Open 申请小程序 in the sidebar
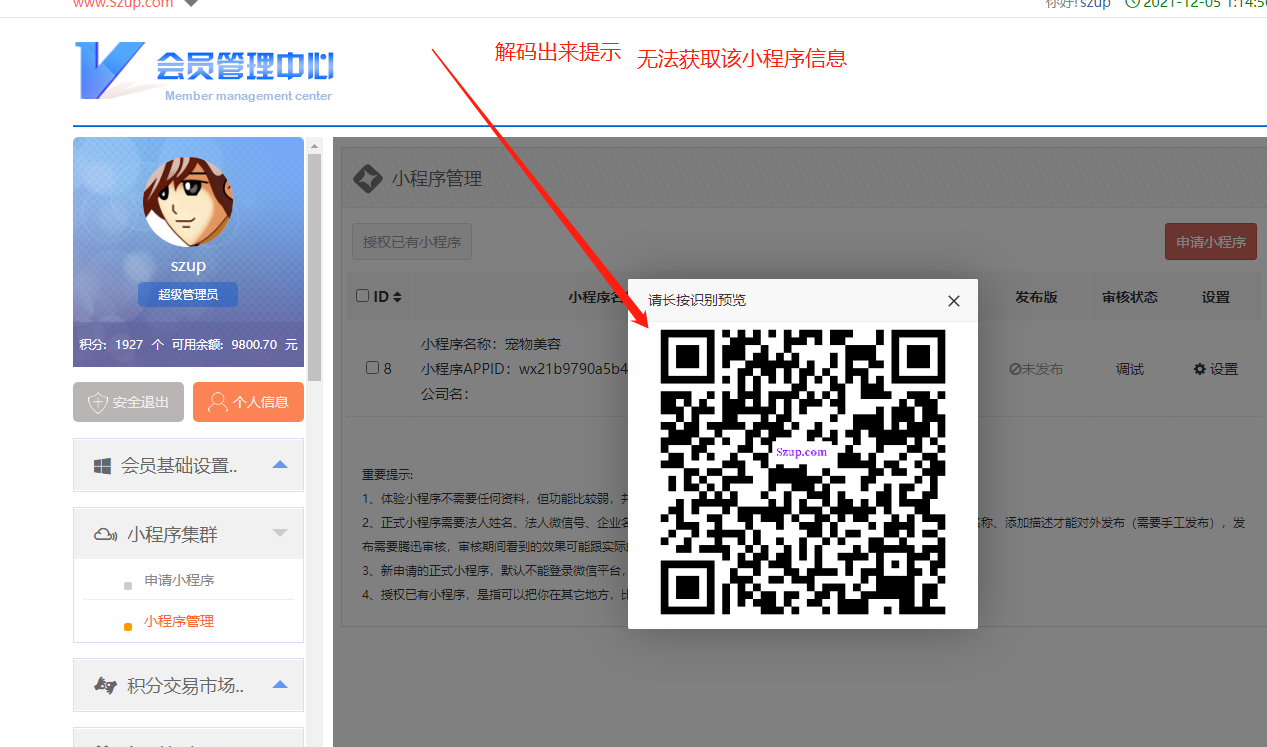 click(179, 580)
